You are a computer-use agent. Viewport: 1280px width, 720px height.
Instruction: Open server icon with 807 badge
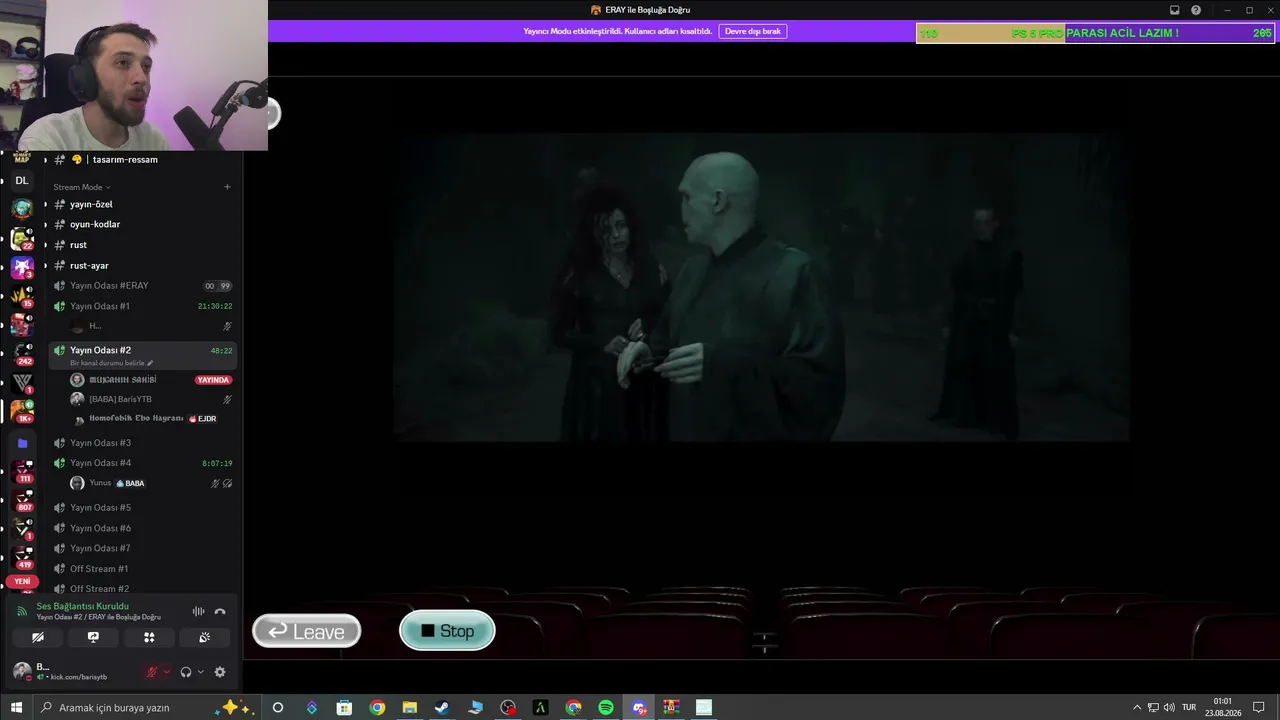coord(22,499)
